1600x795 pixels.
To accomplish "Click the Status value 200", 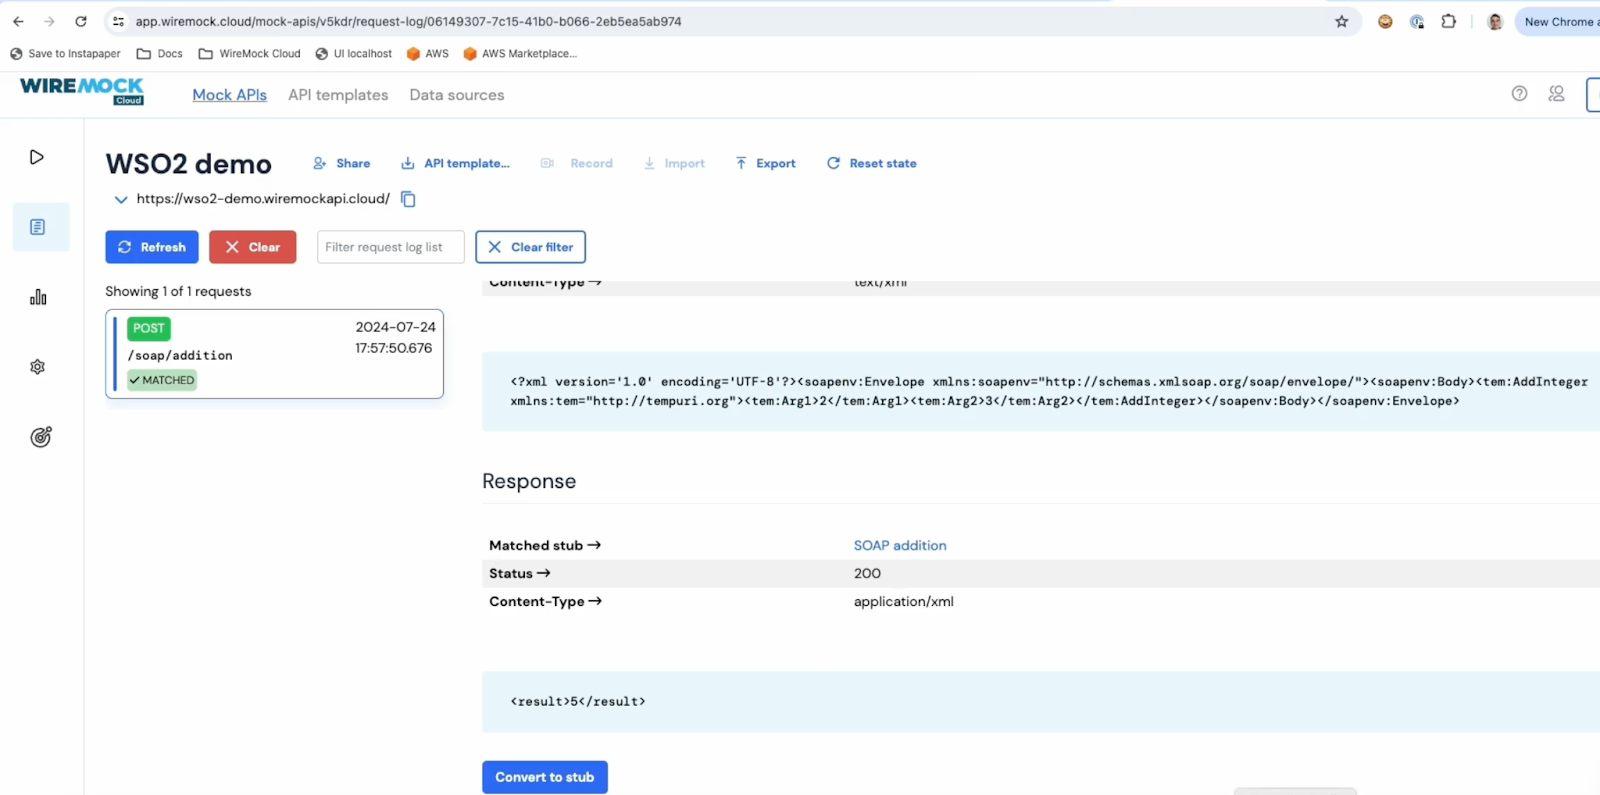I will [x=867, y=573].
